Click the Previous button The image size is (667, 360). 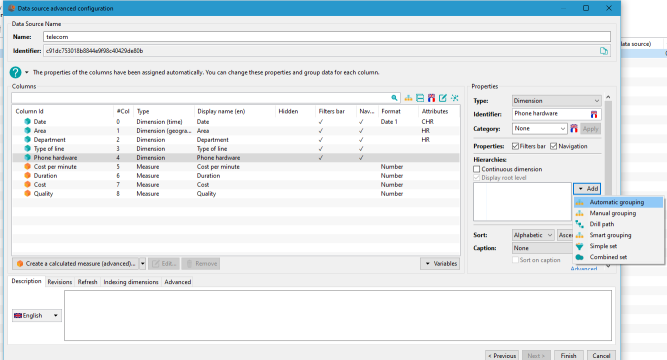click(x=502, y=355)
